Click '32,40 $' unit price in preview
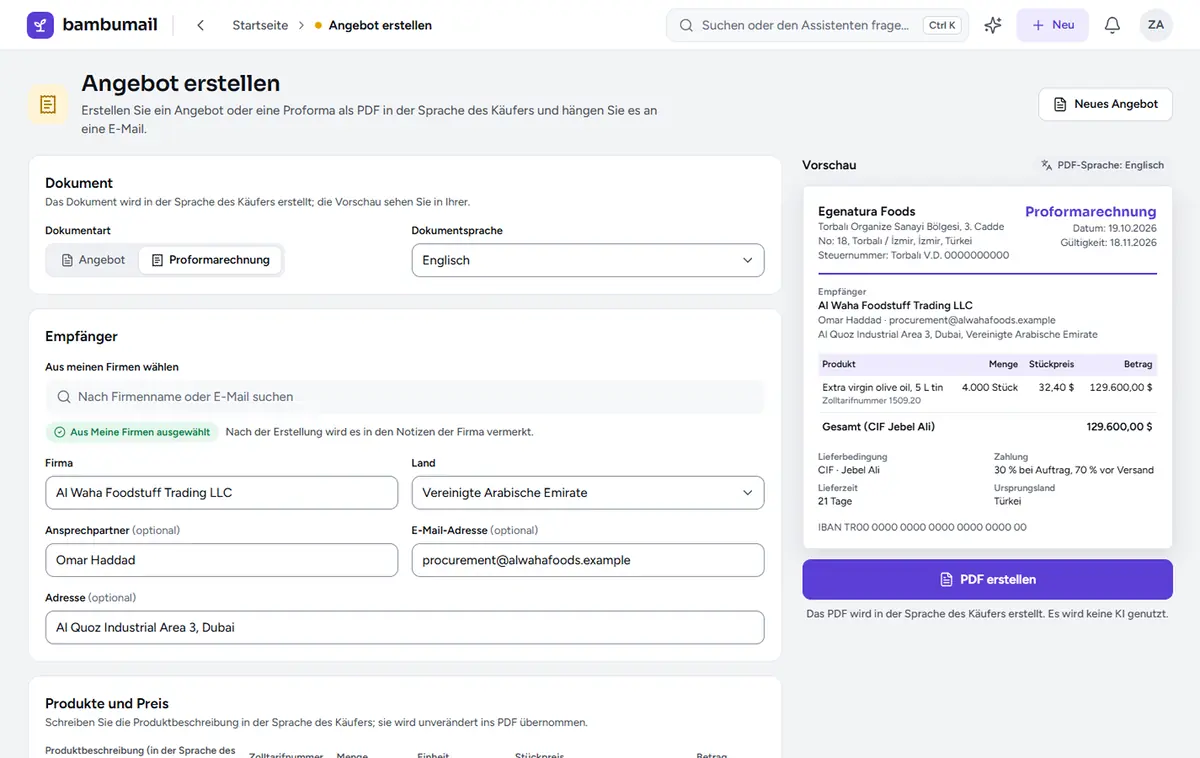 tap(1057, 387)
